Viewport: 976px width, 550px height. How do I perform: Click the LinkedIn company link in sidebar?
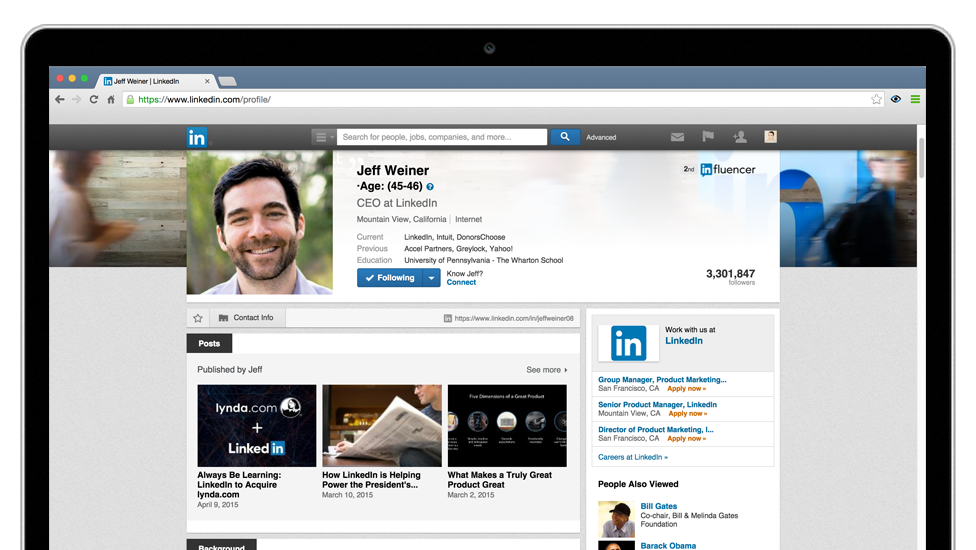[684, 341]
